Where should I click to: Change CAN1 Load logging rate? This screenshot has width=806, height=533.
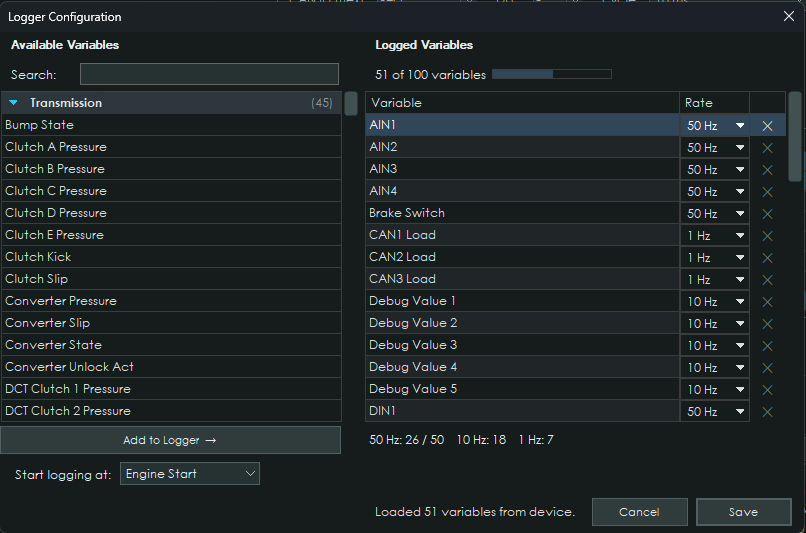715,235
